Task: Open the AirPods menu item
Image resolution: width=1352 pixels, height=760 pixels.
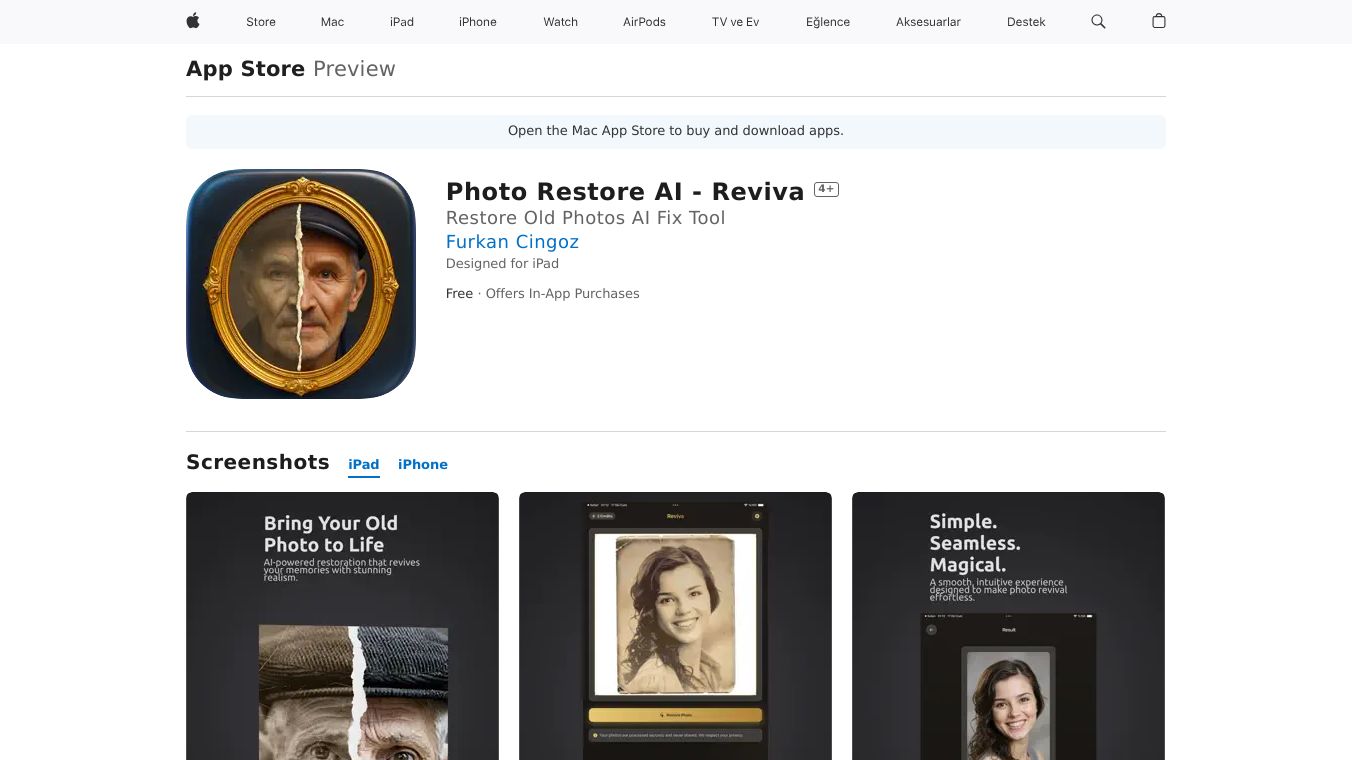Action: [x=644, y=22]
